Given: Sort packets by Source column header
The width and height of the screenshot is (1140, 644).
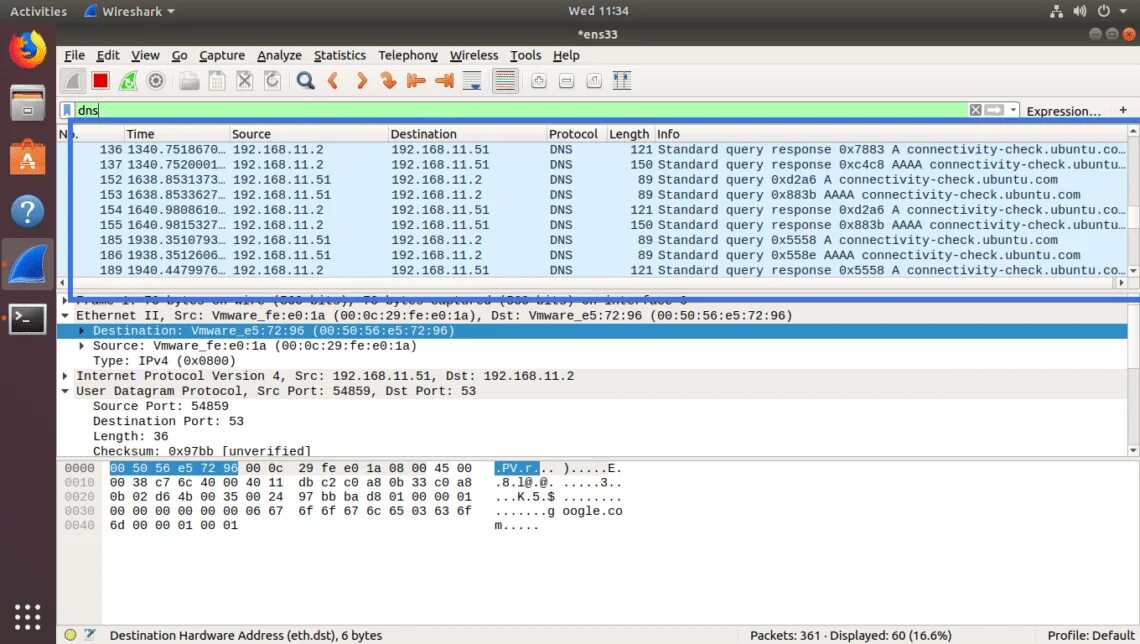Looking at the screenshot, I should 308,134.
